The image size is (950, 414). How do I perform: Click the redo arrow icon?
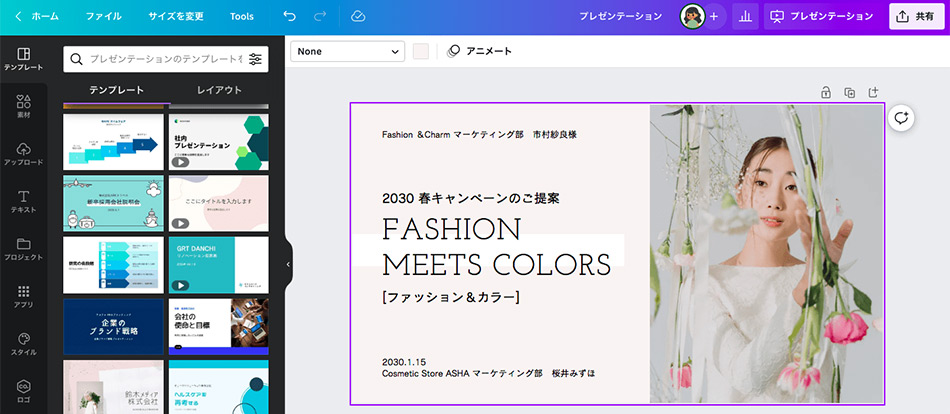tap(320, 16)
